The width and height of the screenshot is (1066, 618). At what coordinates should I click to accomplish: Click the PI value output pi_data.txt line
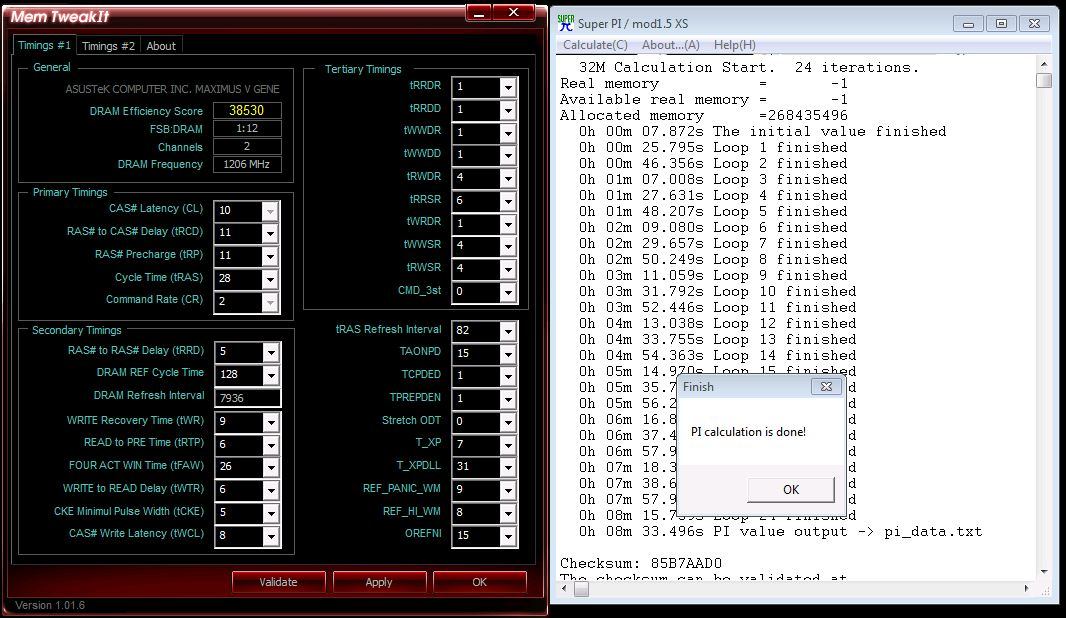[x=780, y=531]
